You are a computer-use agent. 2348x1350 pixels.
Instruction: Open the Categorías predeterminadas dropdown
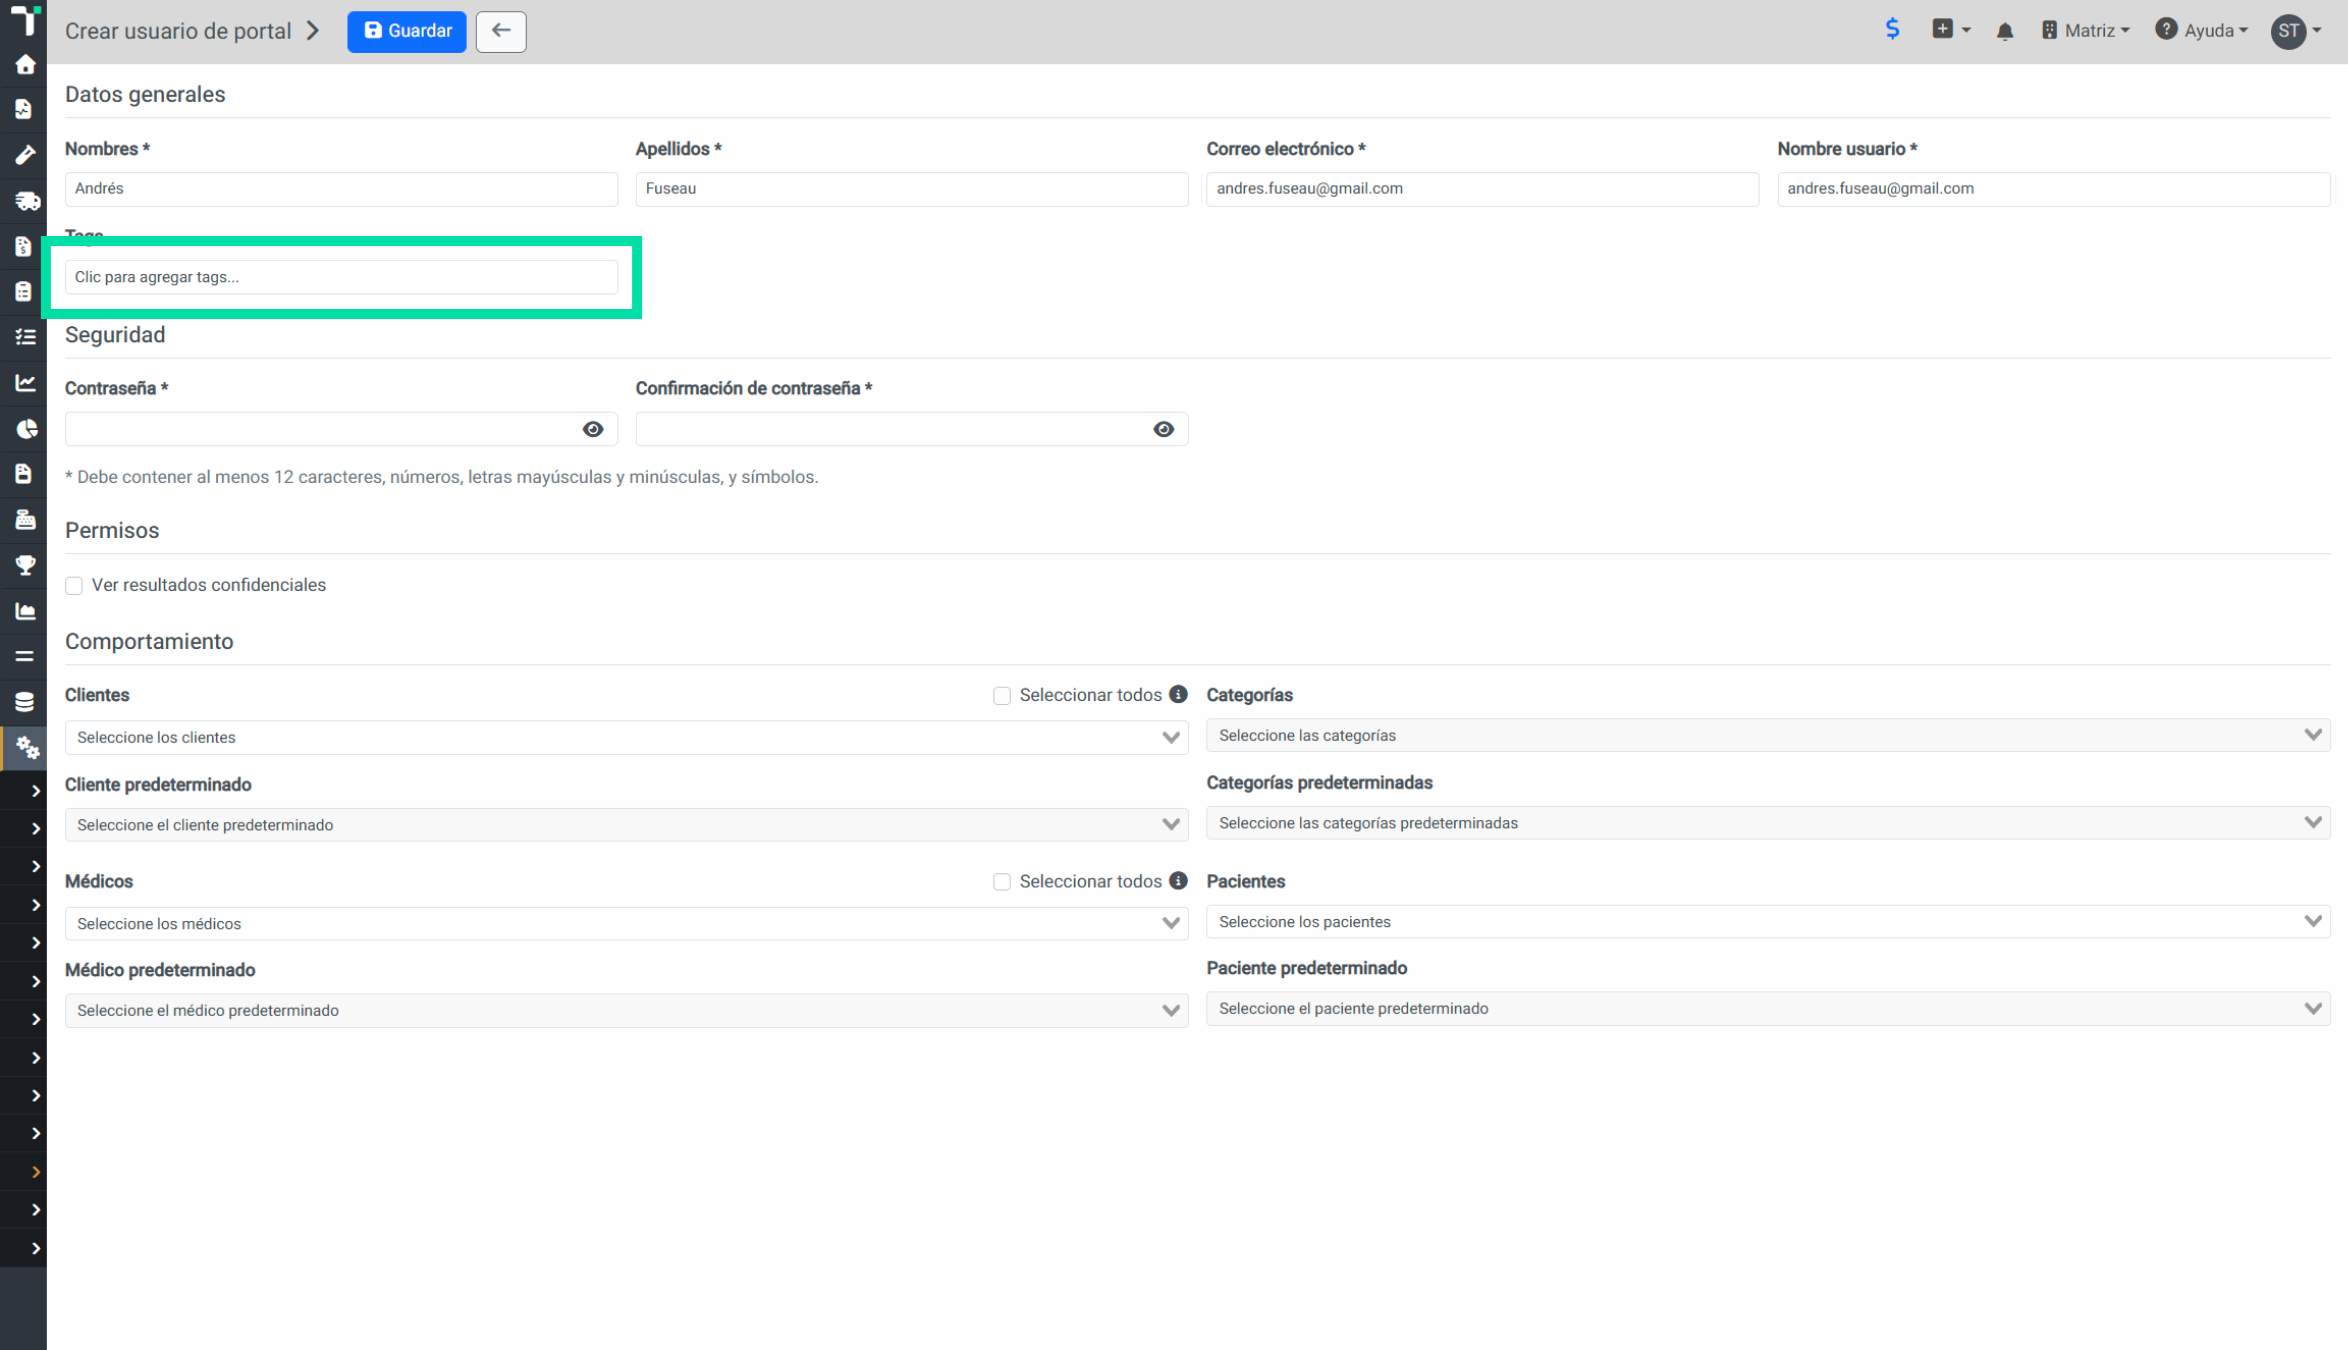(1768, 823)
